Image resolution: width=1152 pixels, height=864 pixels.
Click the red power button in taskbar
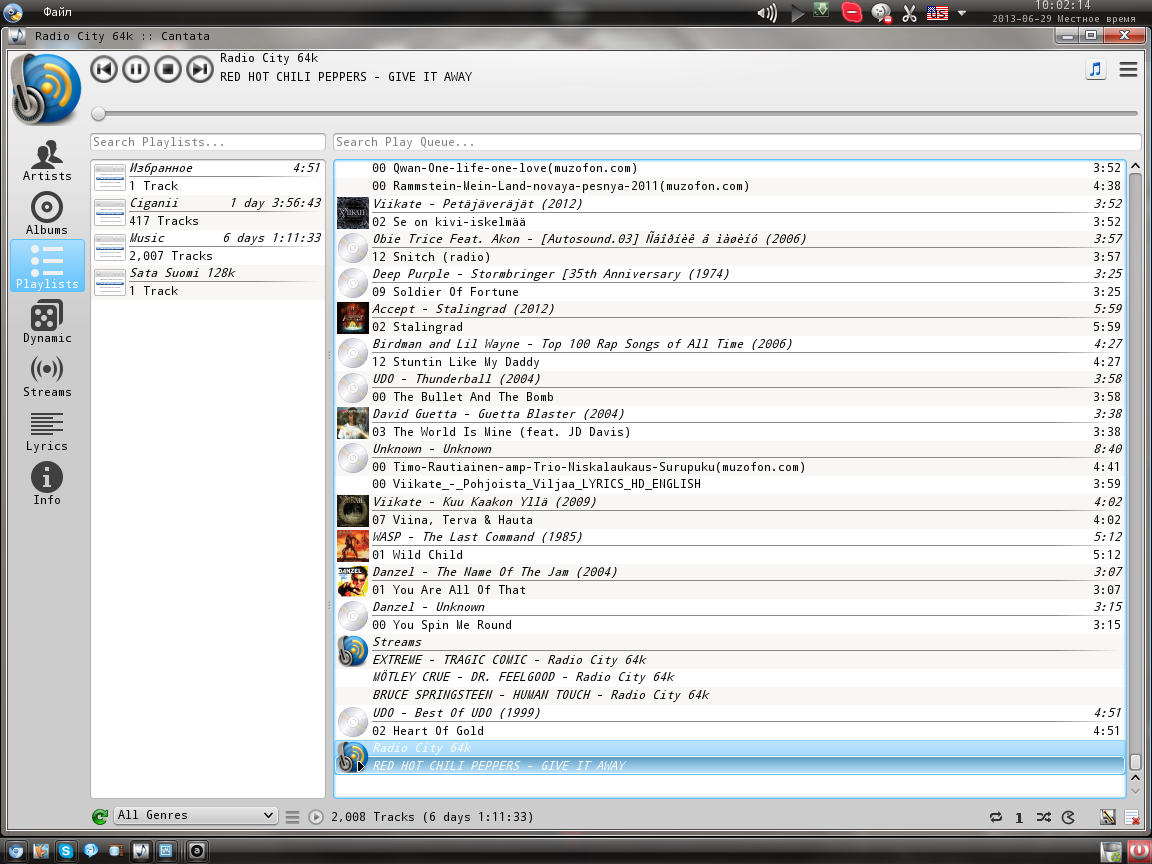point(1137,851)
